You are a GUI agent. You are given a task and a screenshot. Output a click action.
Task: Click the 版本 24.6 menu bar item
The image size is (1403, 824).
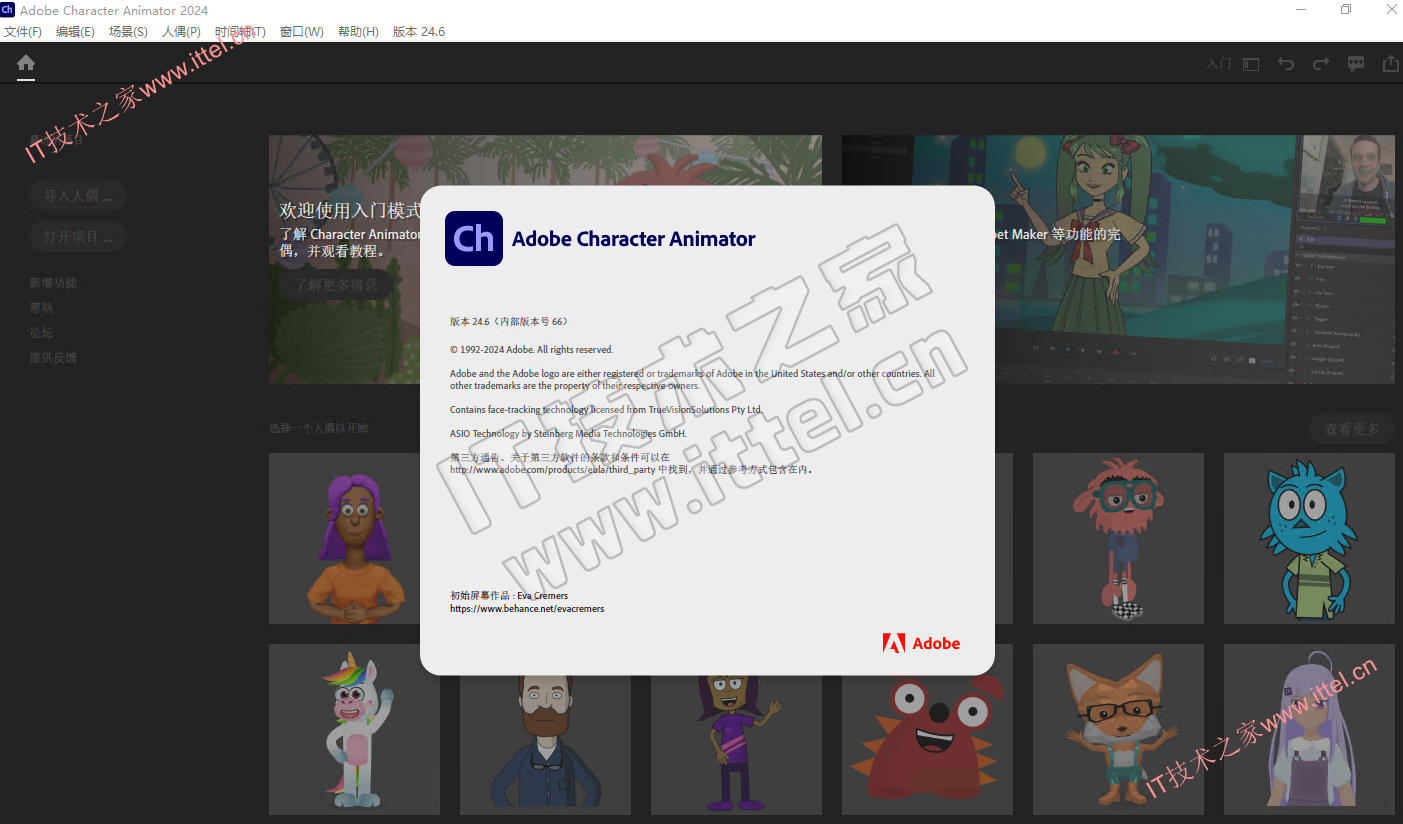coord(419,31)
